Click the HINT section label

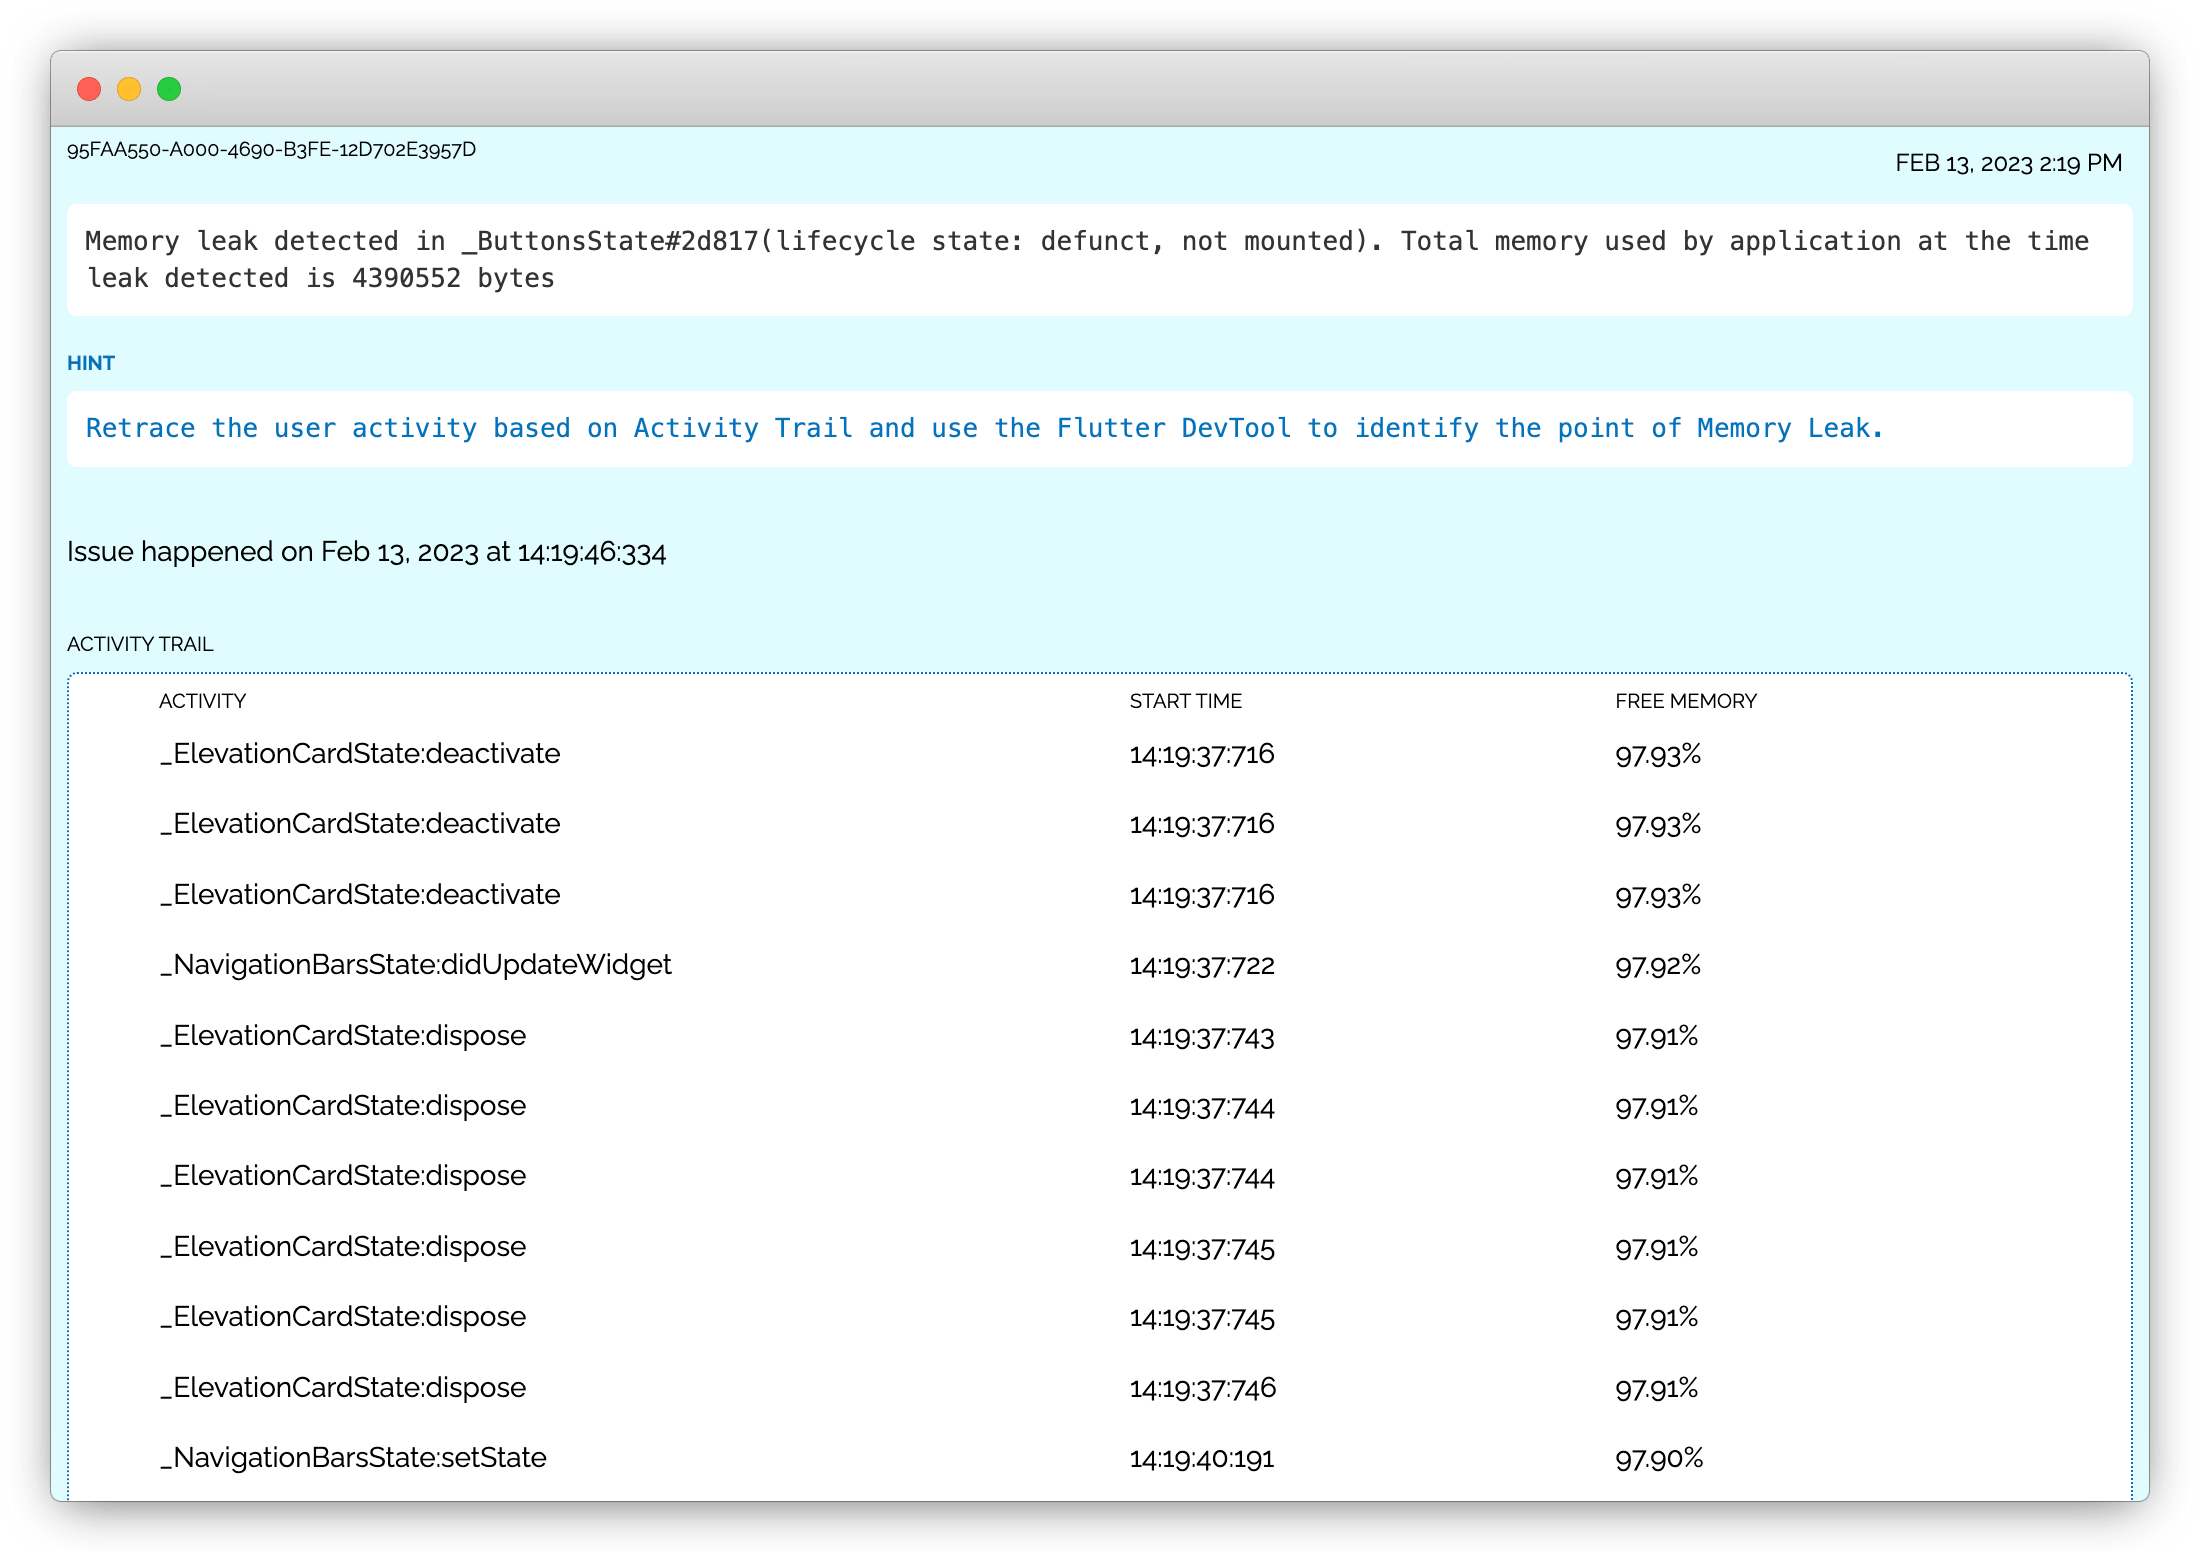pos(91,363)
